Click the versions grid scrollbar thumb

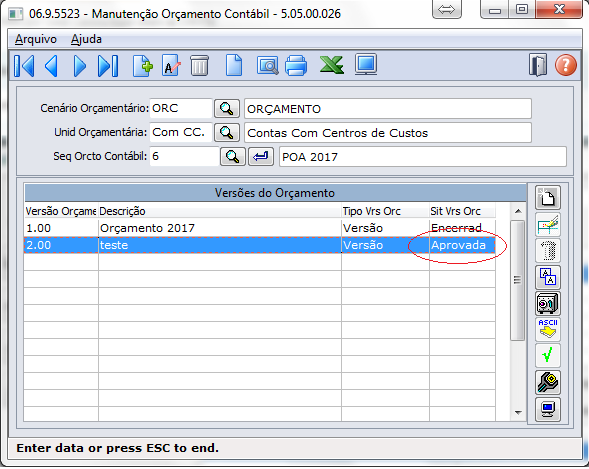tap(518, 280)
